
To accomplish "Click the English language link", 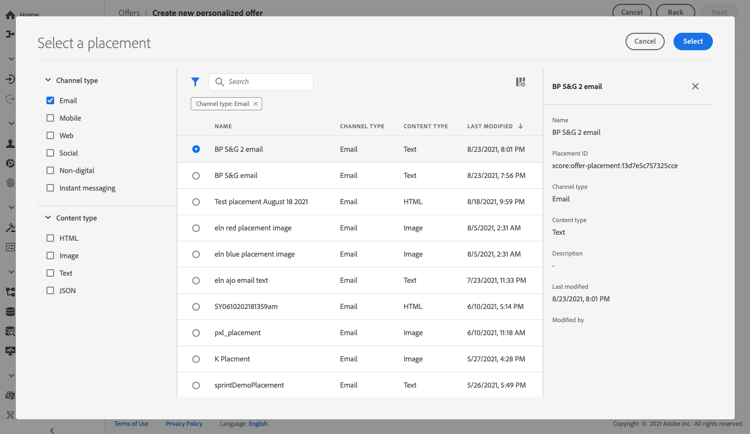I will [258, 424].
